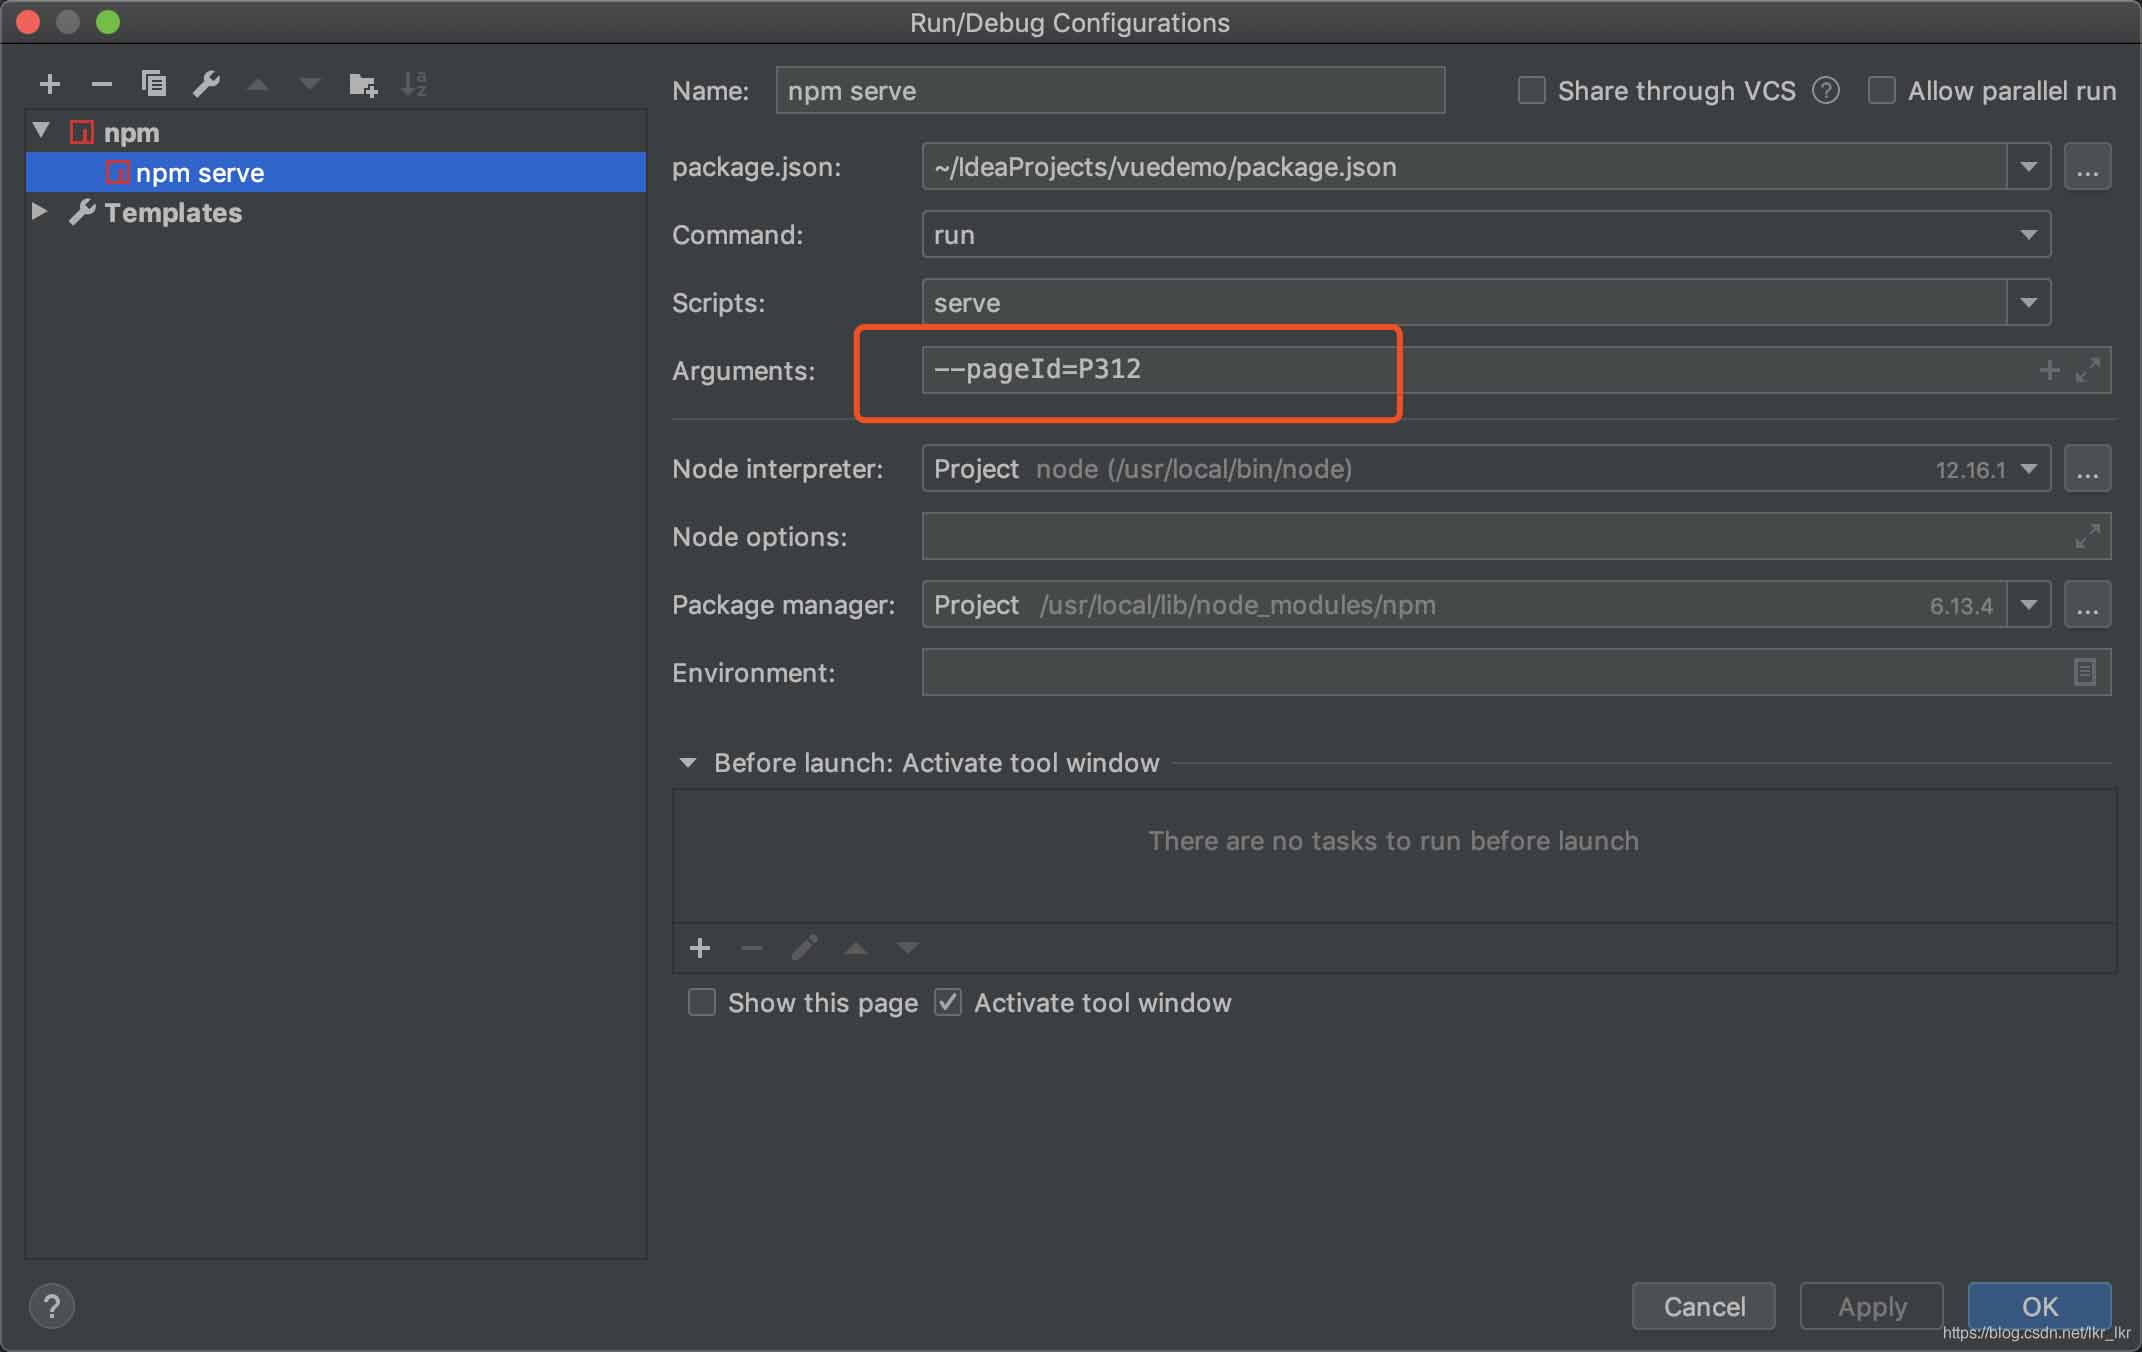Open the Command dropdown

tap(2028, 235)
